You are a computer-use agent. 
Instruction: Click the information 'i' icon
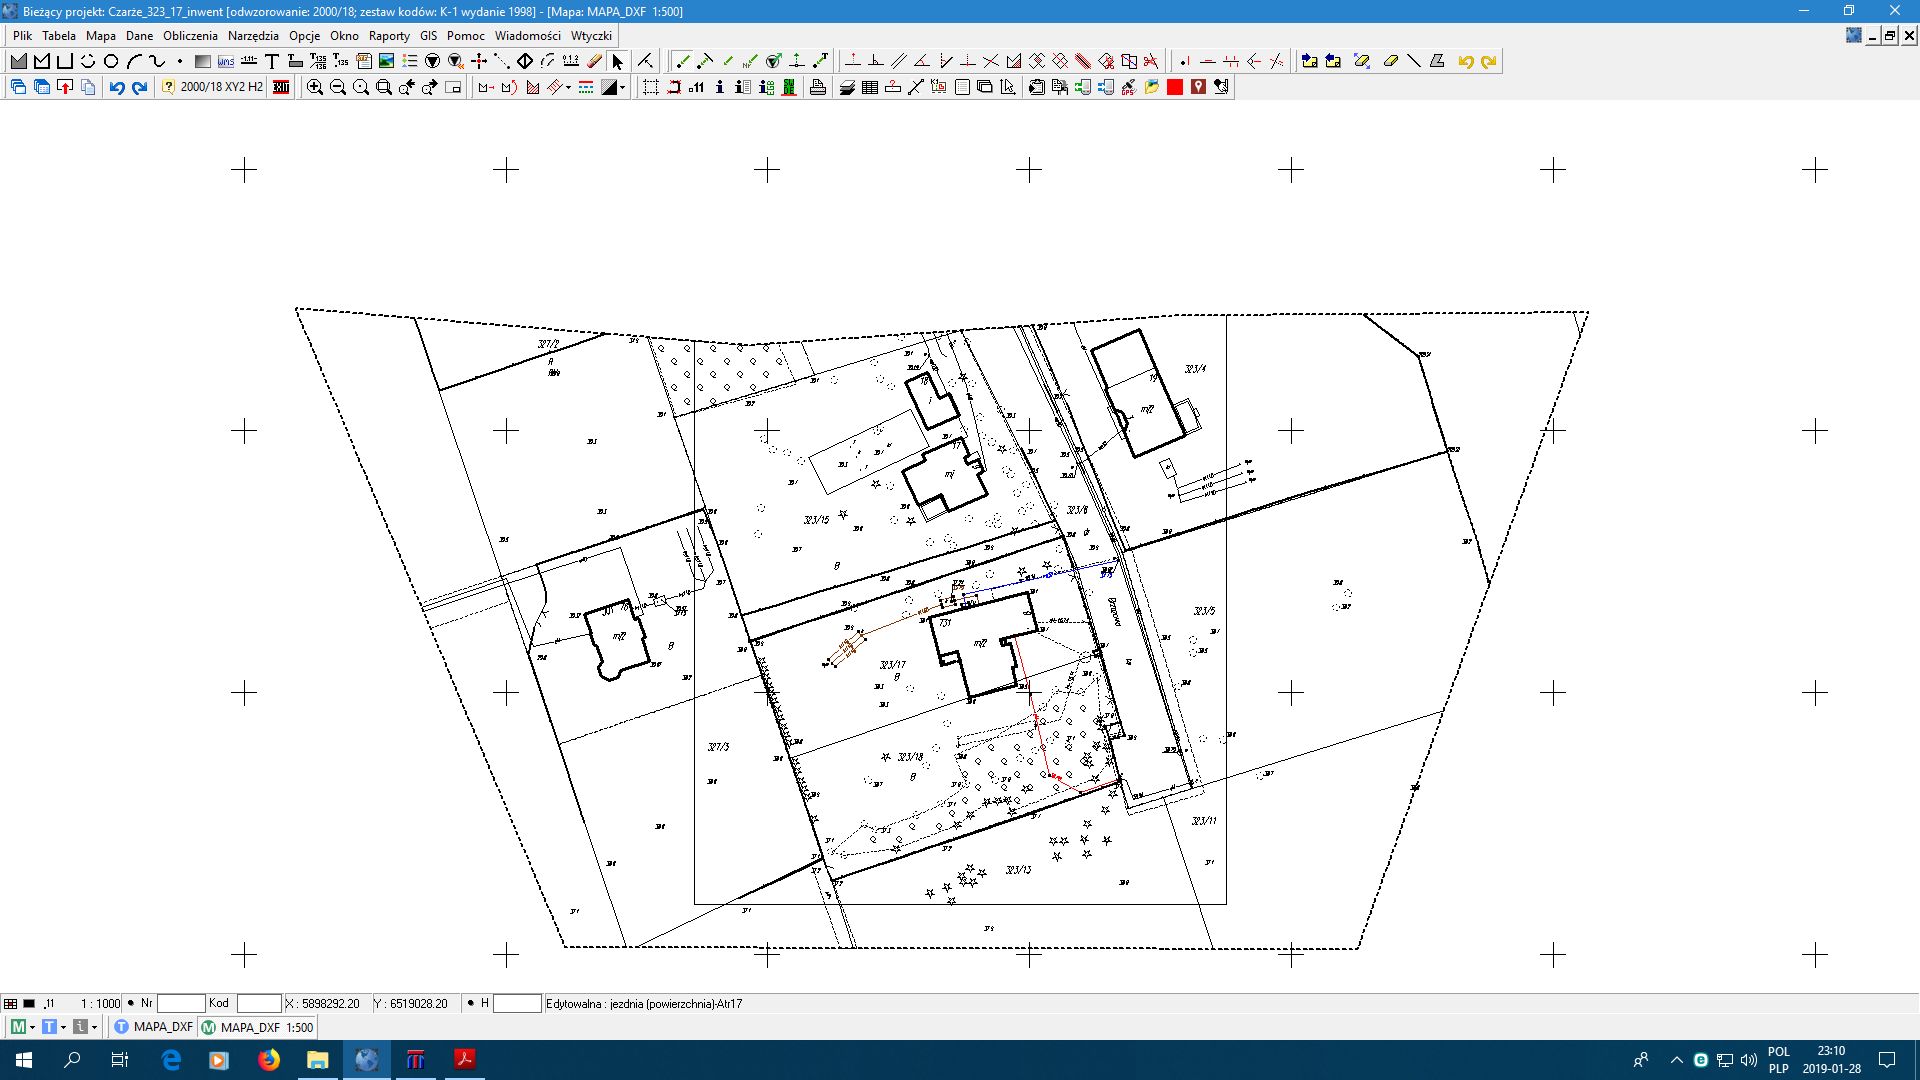point(719,87)
